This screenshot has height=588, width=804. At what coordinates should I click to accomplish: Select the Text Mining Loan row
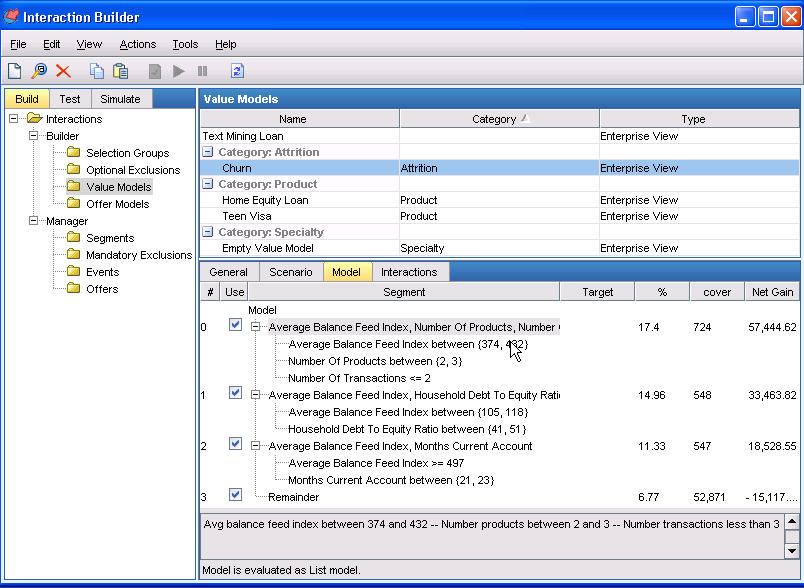point(499,136)
